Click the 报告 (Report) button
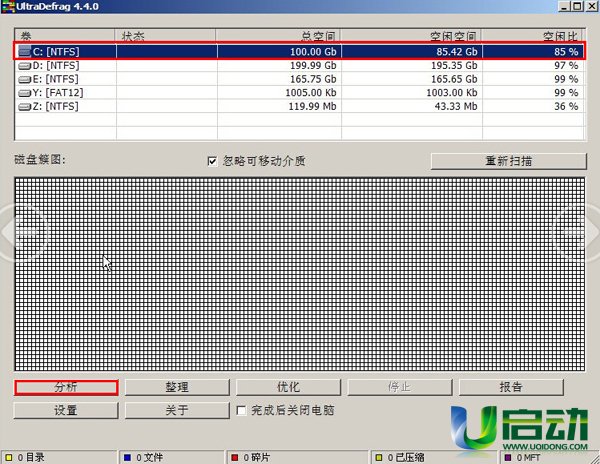The image size is (600, 464). [x=511, y=387]
